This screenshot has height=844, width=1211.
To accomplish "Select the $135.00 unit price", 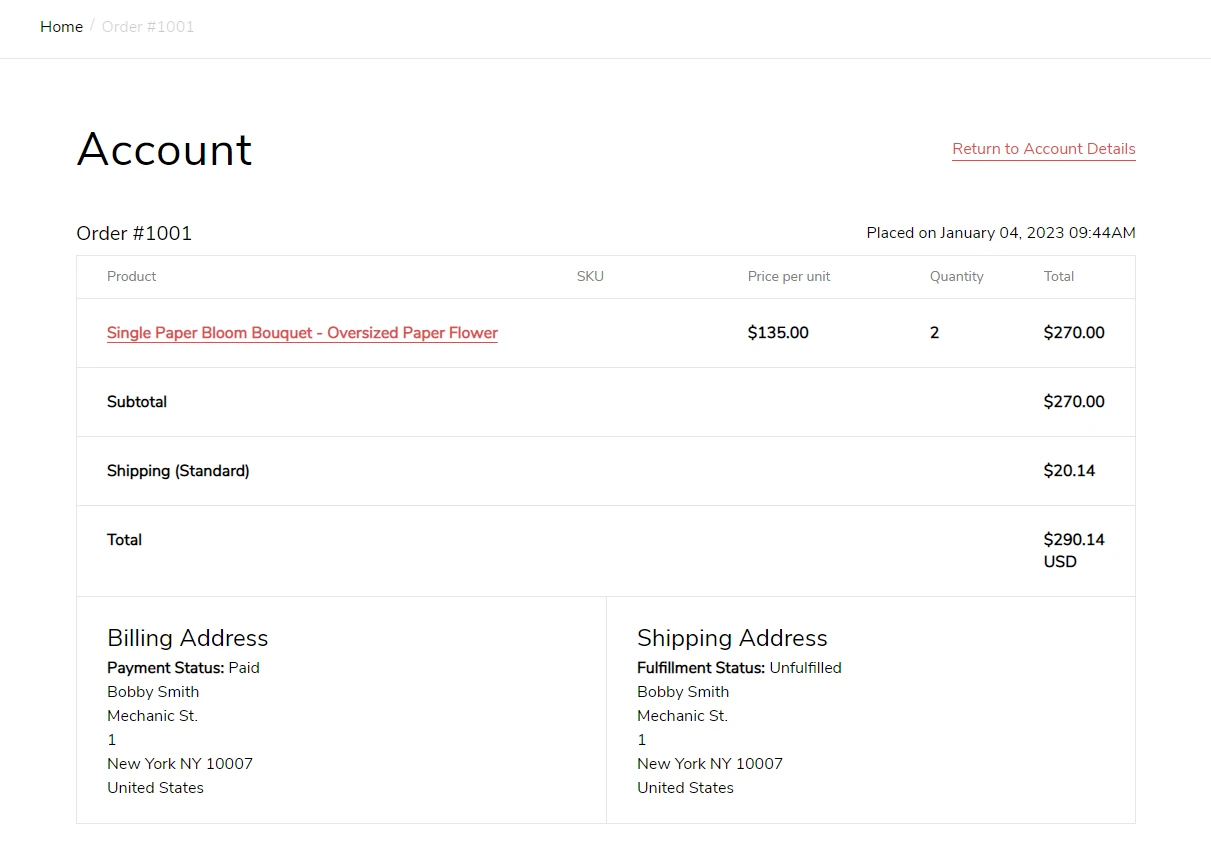I will pyautogui.click(x=778, y=333).
